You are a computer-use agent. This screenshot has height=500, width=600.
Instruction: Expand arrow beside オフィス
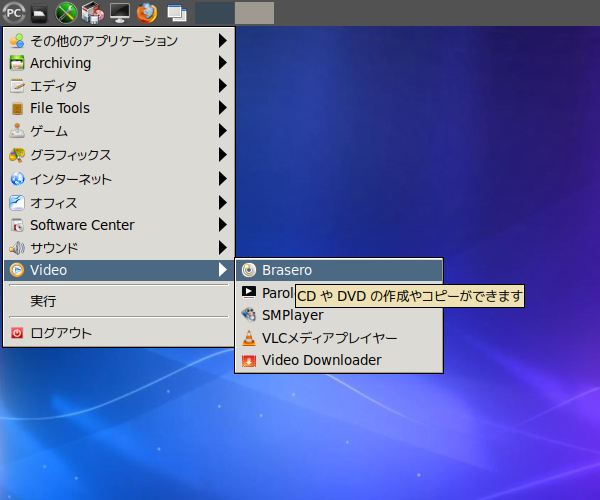click(223, 202)
